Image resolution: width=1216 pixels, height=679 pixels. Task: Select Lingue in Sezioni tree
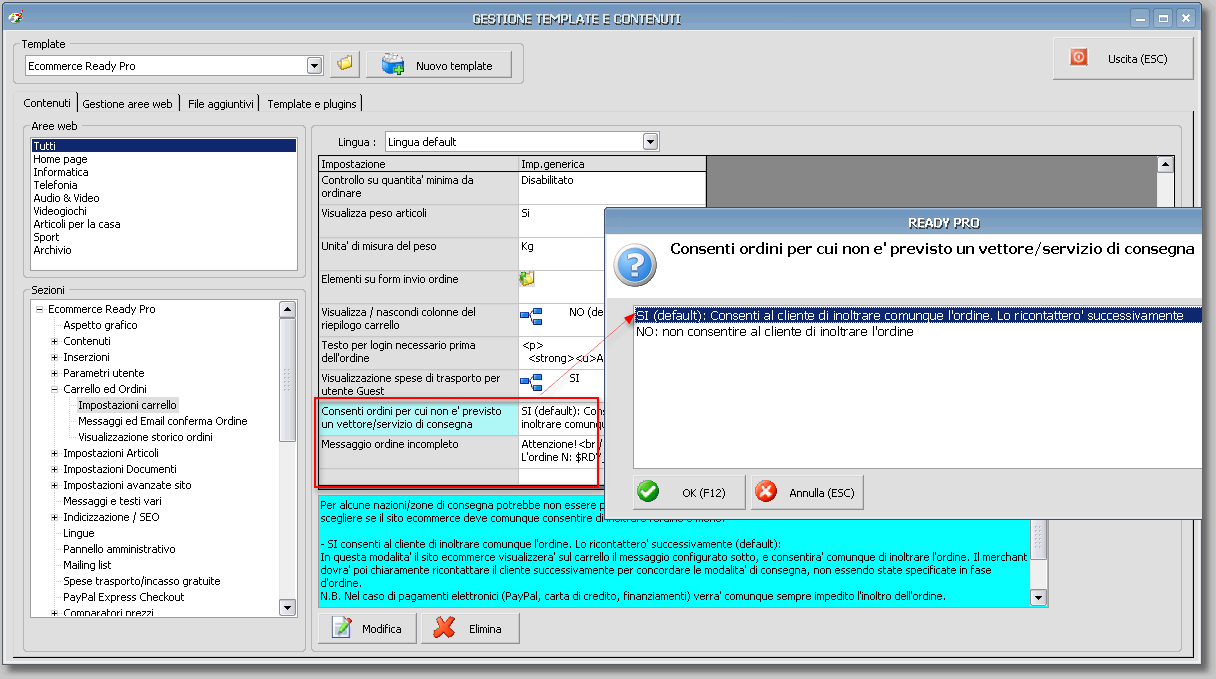(78, 533)
